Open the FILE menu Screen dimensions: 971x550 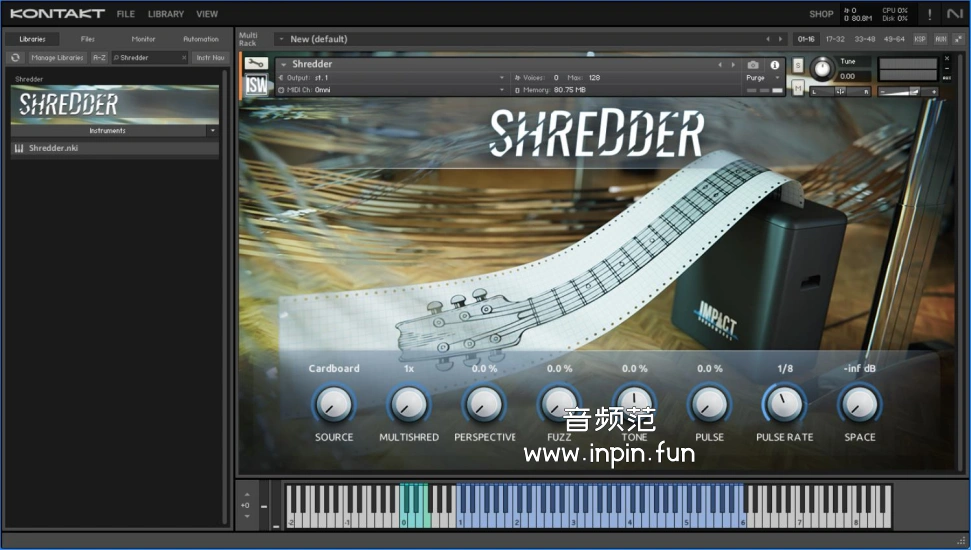[126, 14]
